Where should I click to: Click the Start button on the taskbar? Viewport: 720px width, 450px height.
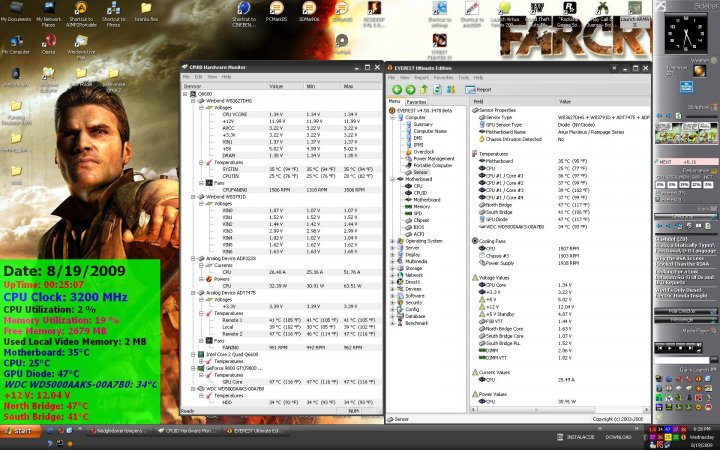(x=19, y=431)
